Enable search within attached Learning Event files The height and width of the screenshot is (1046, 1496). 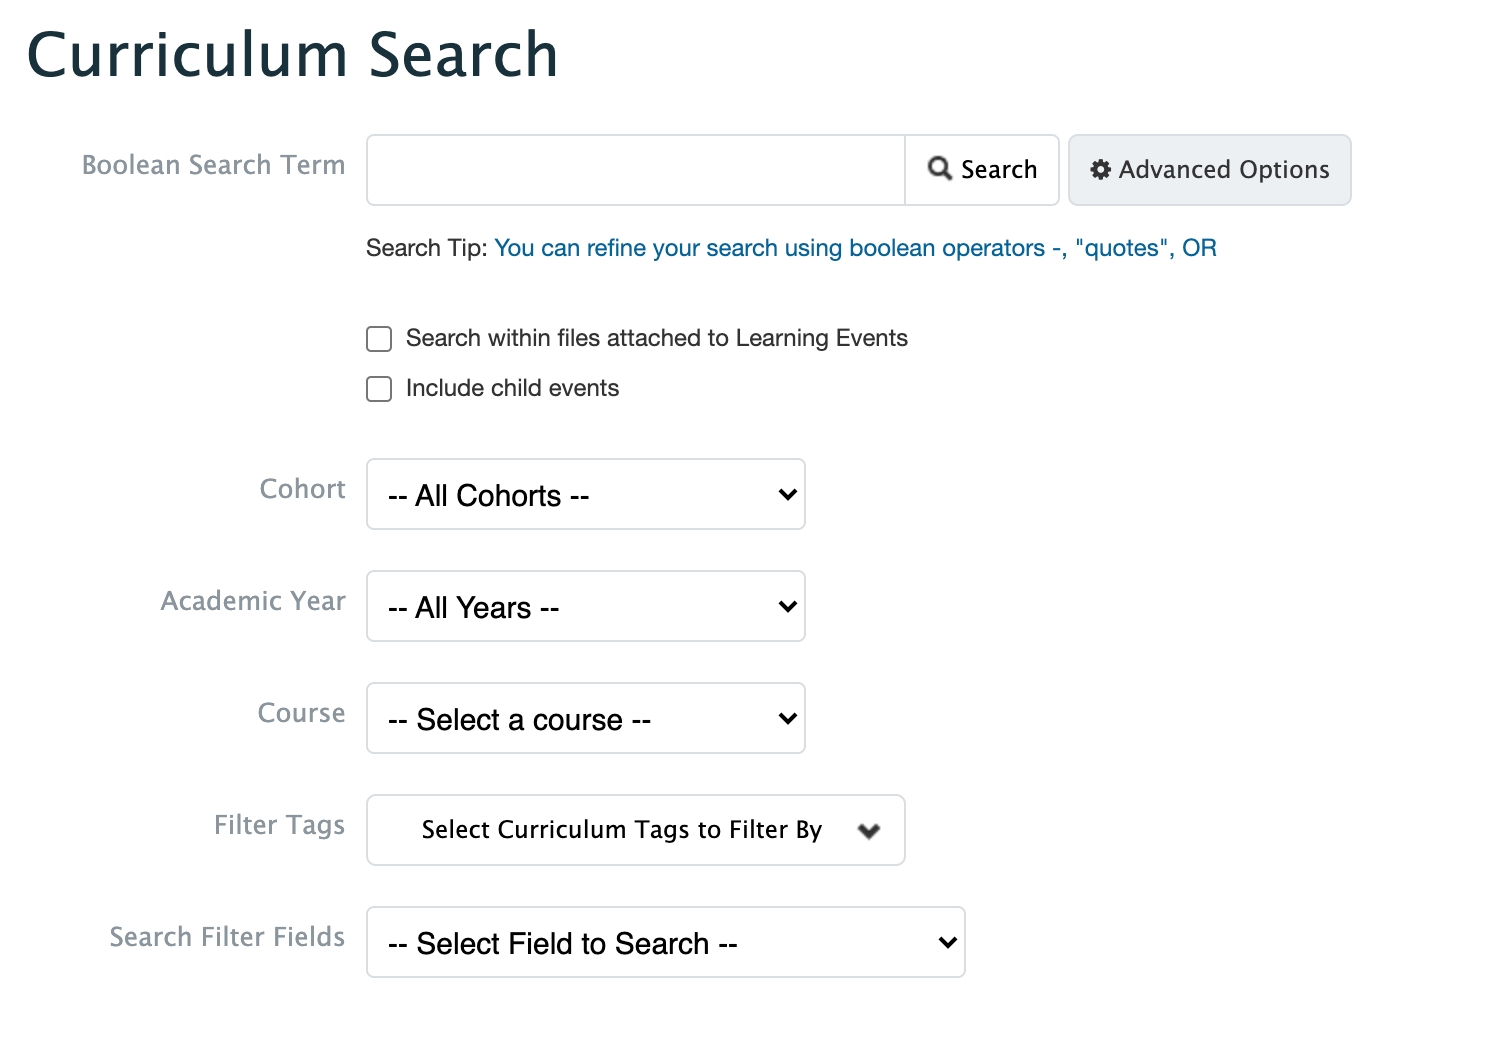(x=379, y=339)
